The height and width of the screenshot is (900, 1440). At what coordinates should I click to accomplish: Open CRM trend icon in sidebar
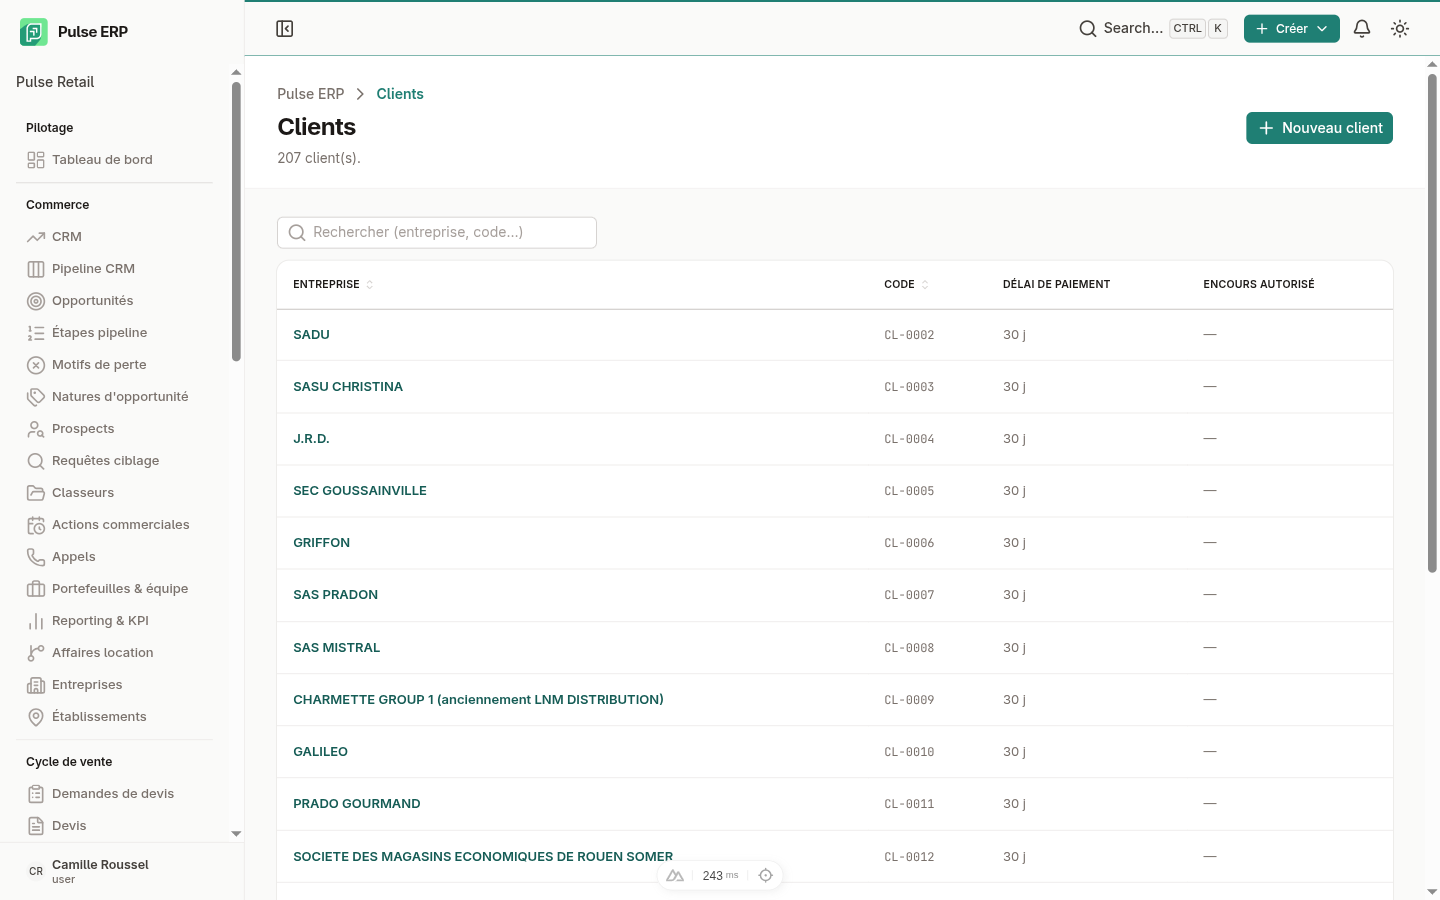(36, 237)
